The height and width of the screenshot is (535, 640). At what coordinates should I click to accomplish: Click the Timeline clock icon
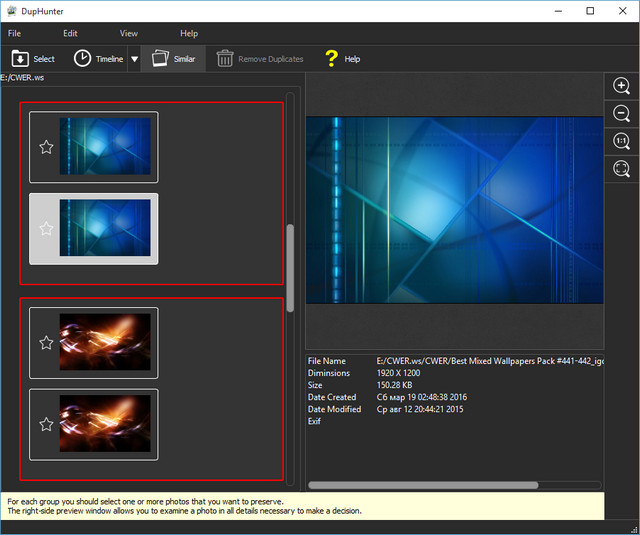click(x=82, y=59)
